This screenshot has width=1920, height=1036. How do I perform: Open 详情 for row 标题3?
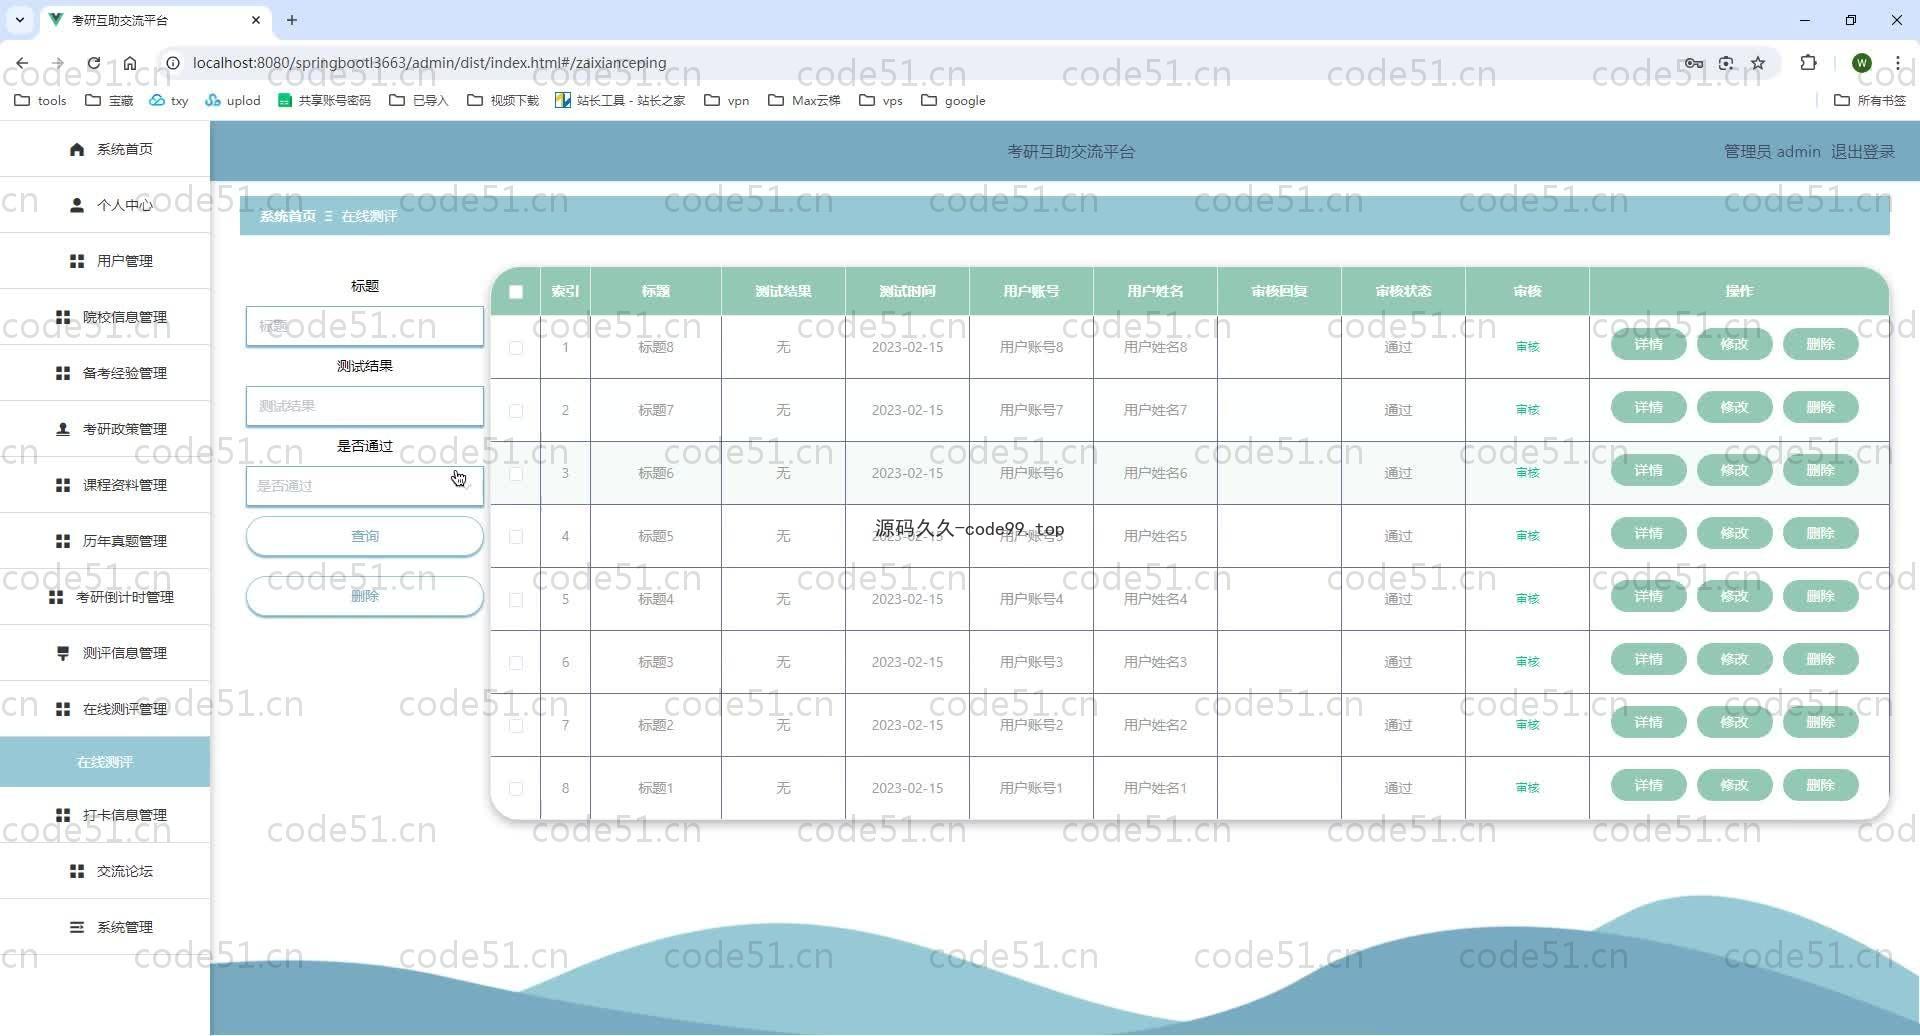[x=1649, y=659]
